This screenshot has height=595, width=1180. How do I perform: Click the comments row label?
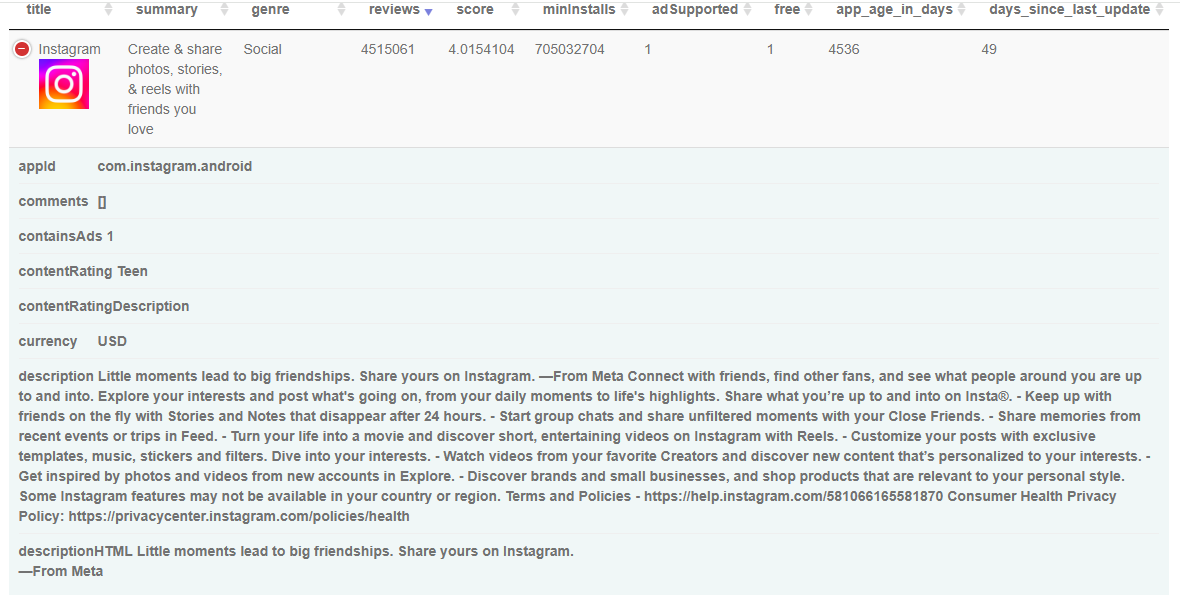click(x=53, y=201)
